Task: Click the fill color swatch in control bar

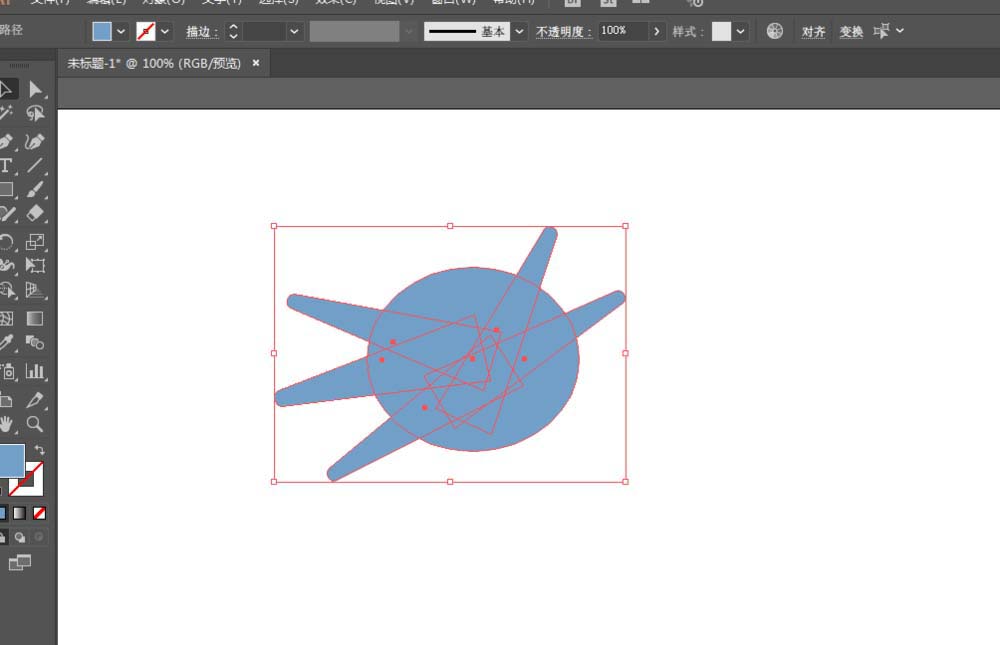Action: coord(102,31)
